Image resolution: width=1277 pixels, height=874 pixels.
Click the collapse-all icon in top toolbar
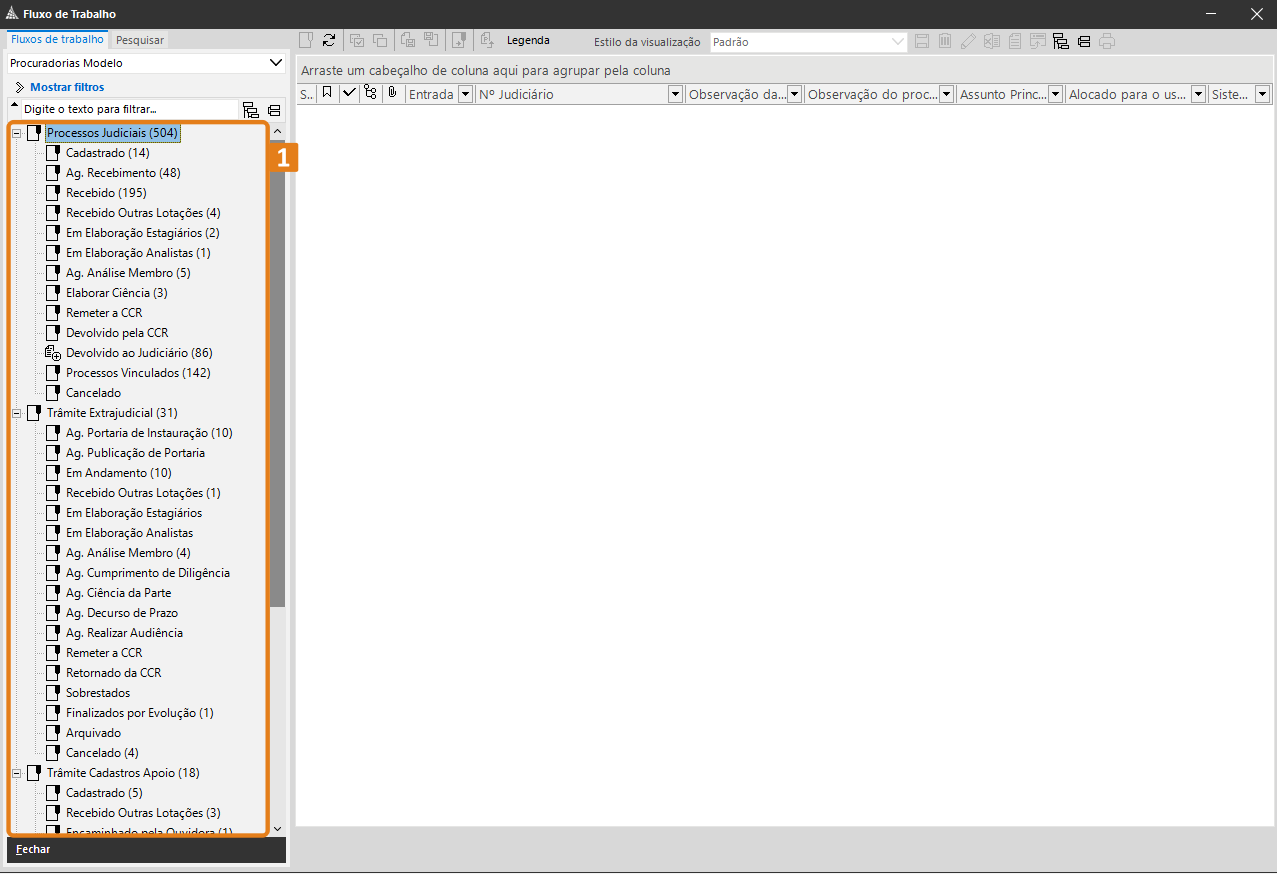click(x=1084, y=42)
